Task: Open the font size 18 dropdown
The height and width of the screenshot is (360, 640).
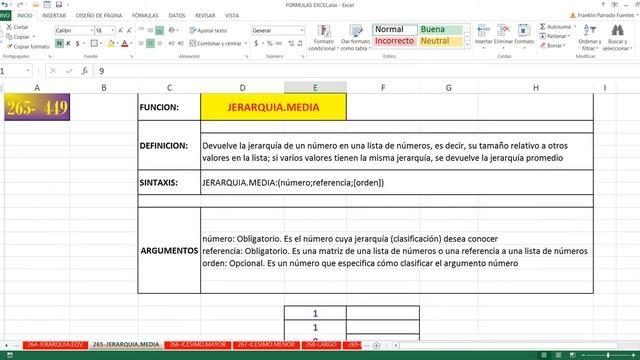Action: [x=113, y=31]
